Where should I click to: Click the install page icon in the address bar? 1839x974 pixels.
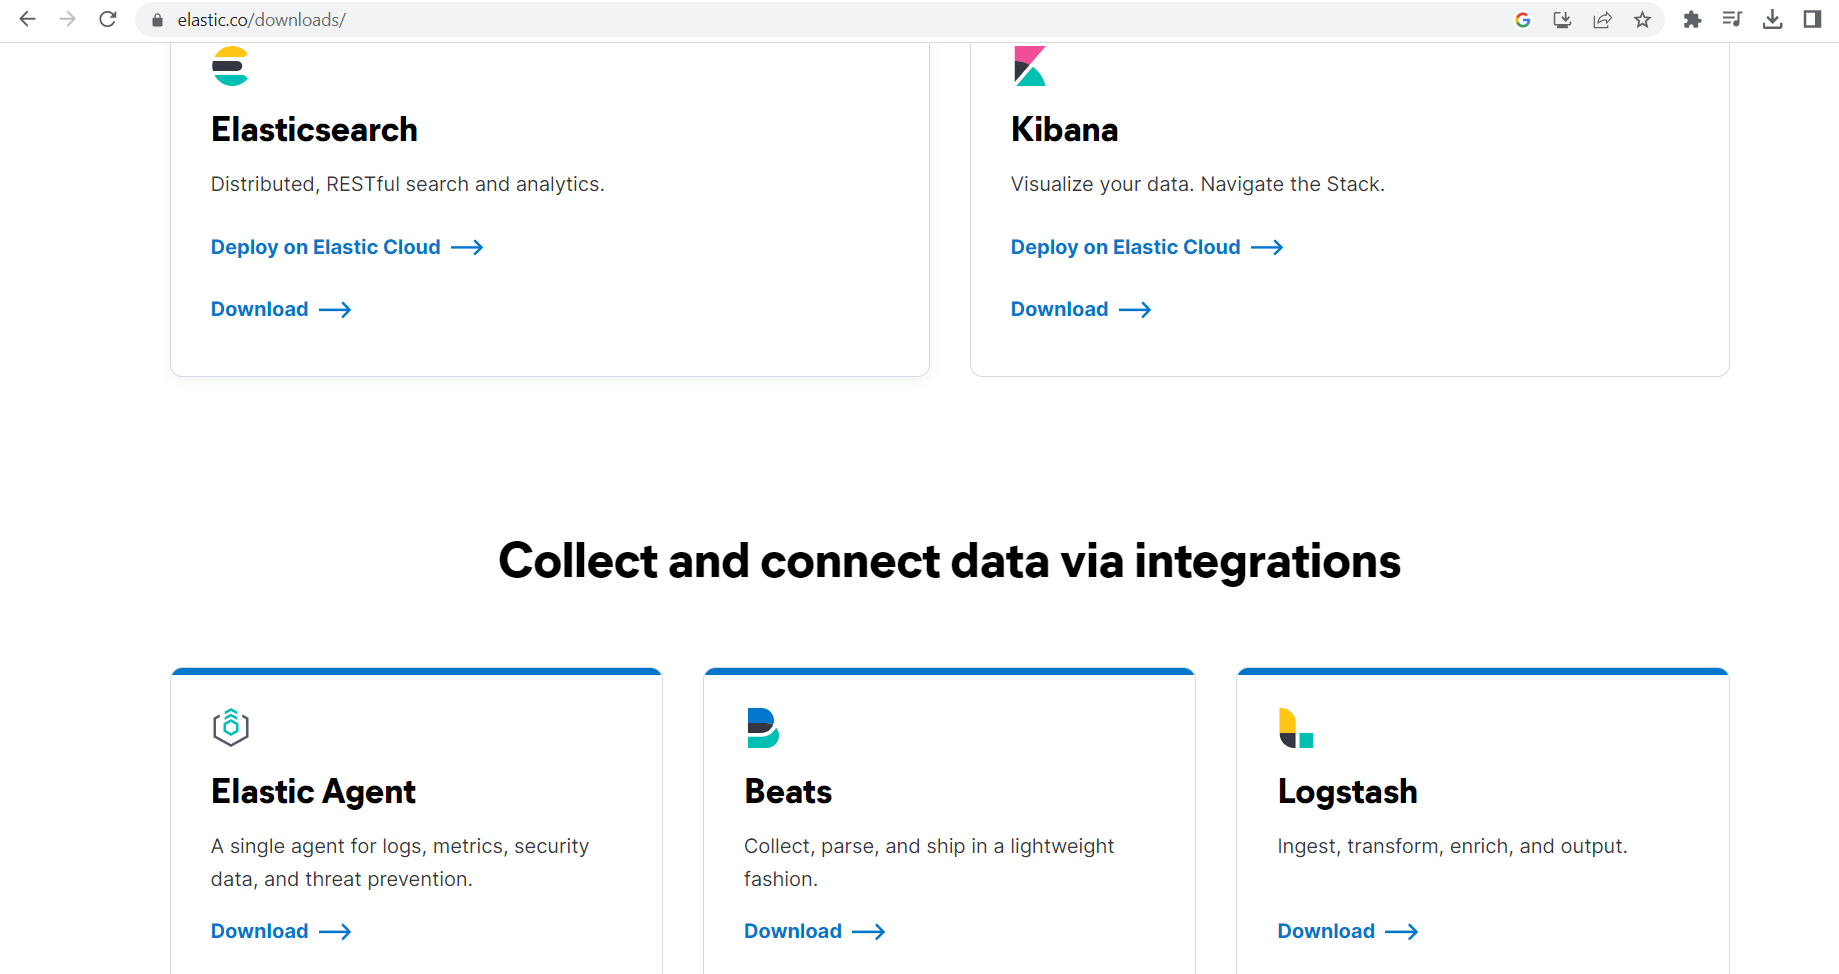tap(1562, 19)
